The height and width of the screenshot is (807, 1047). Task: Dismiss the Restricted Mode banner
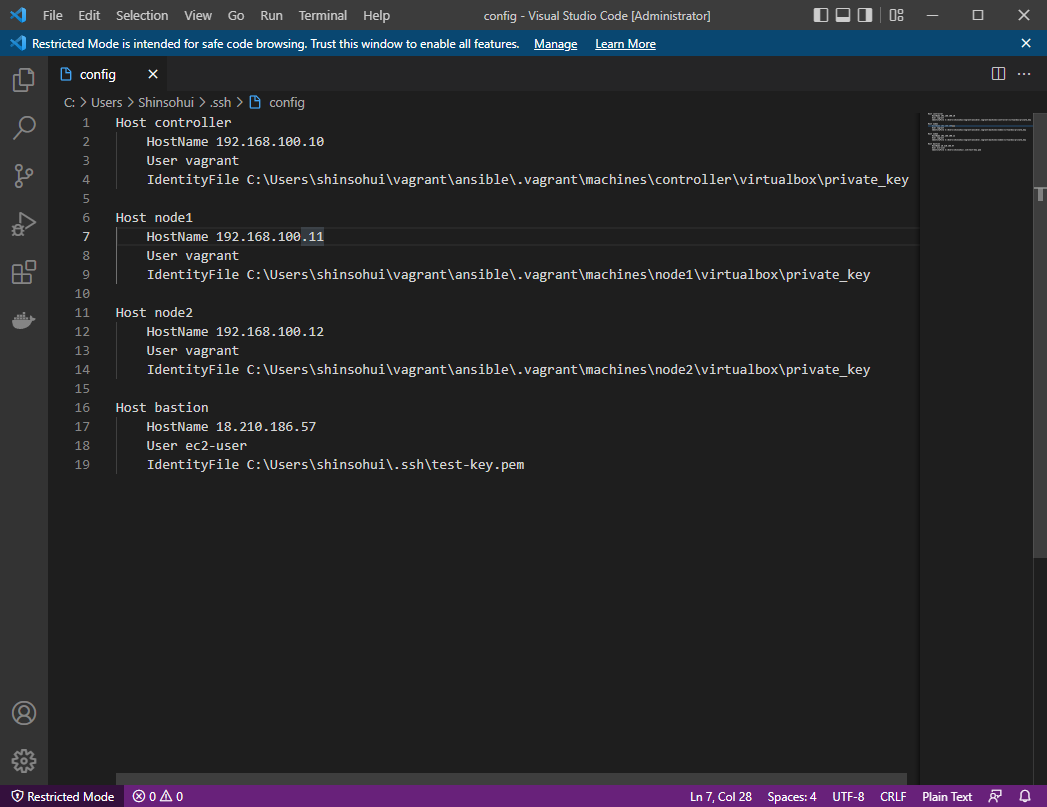[1026, 43]
